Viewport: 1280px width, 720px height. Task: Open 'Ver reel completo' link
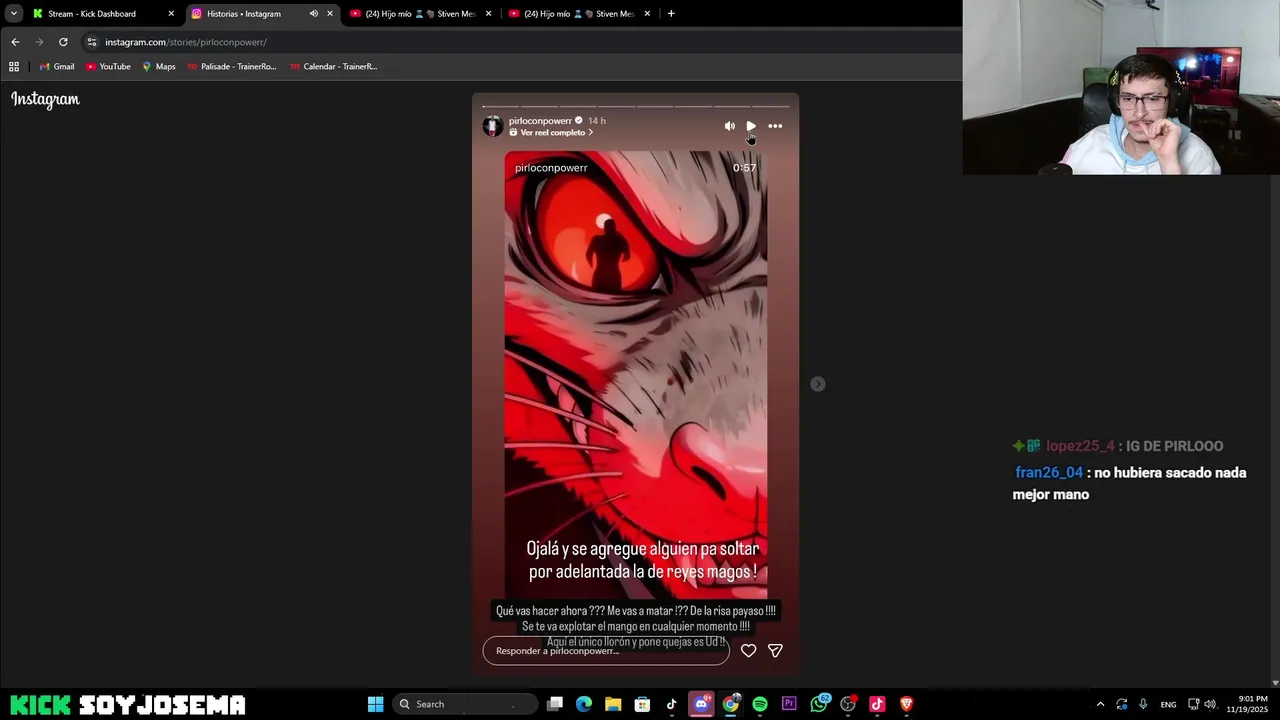coord(552,133)
